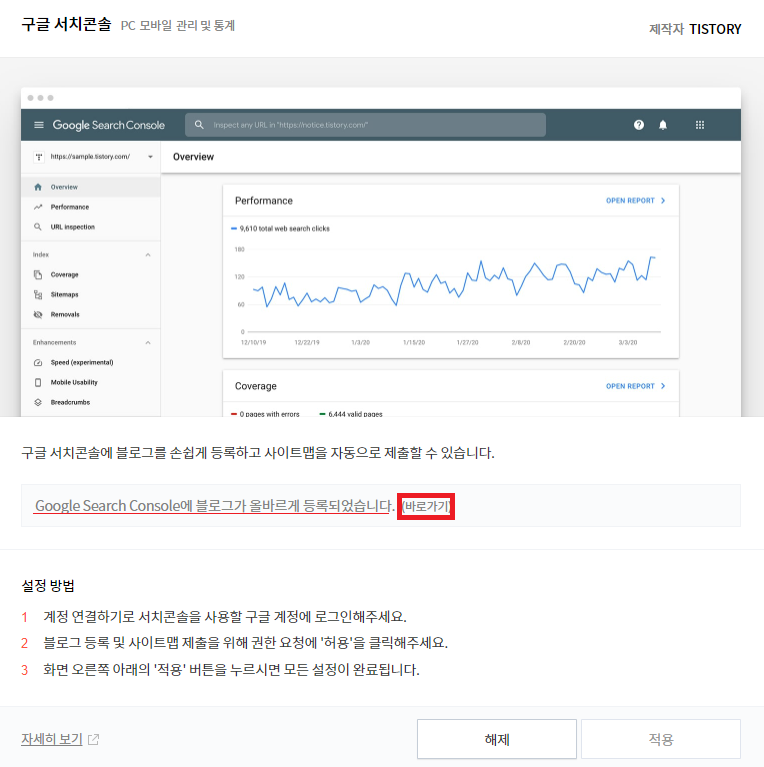Click the 구글 서치콘솔 plugin title
764x767 pixels.
point(67,24)
